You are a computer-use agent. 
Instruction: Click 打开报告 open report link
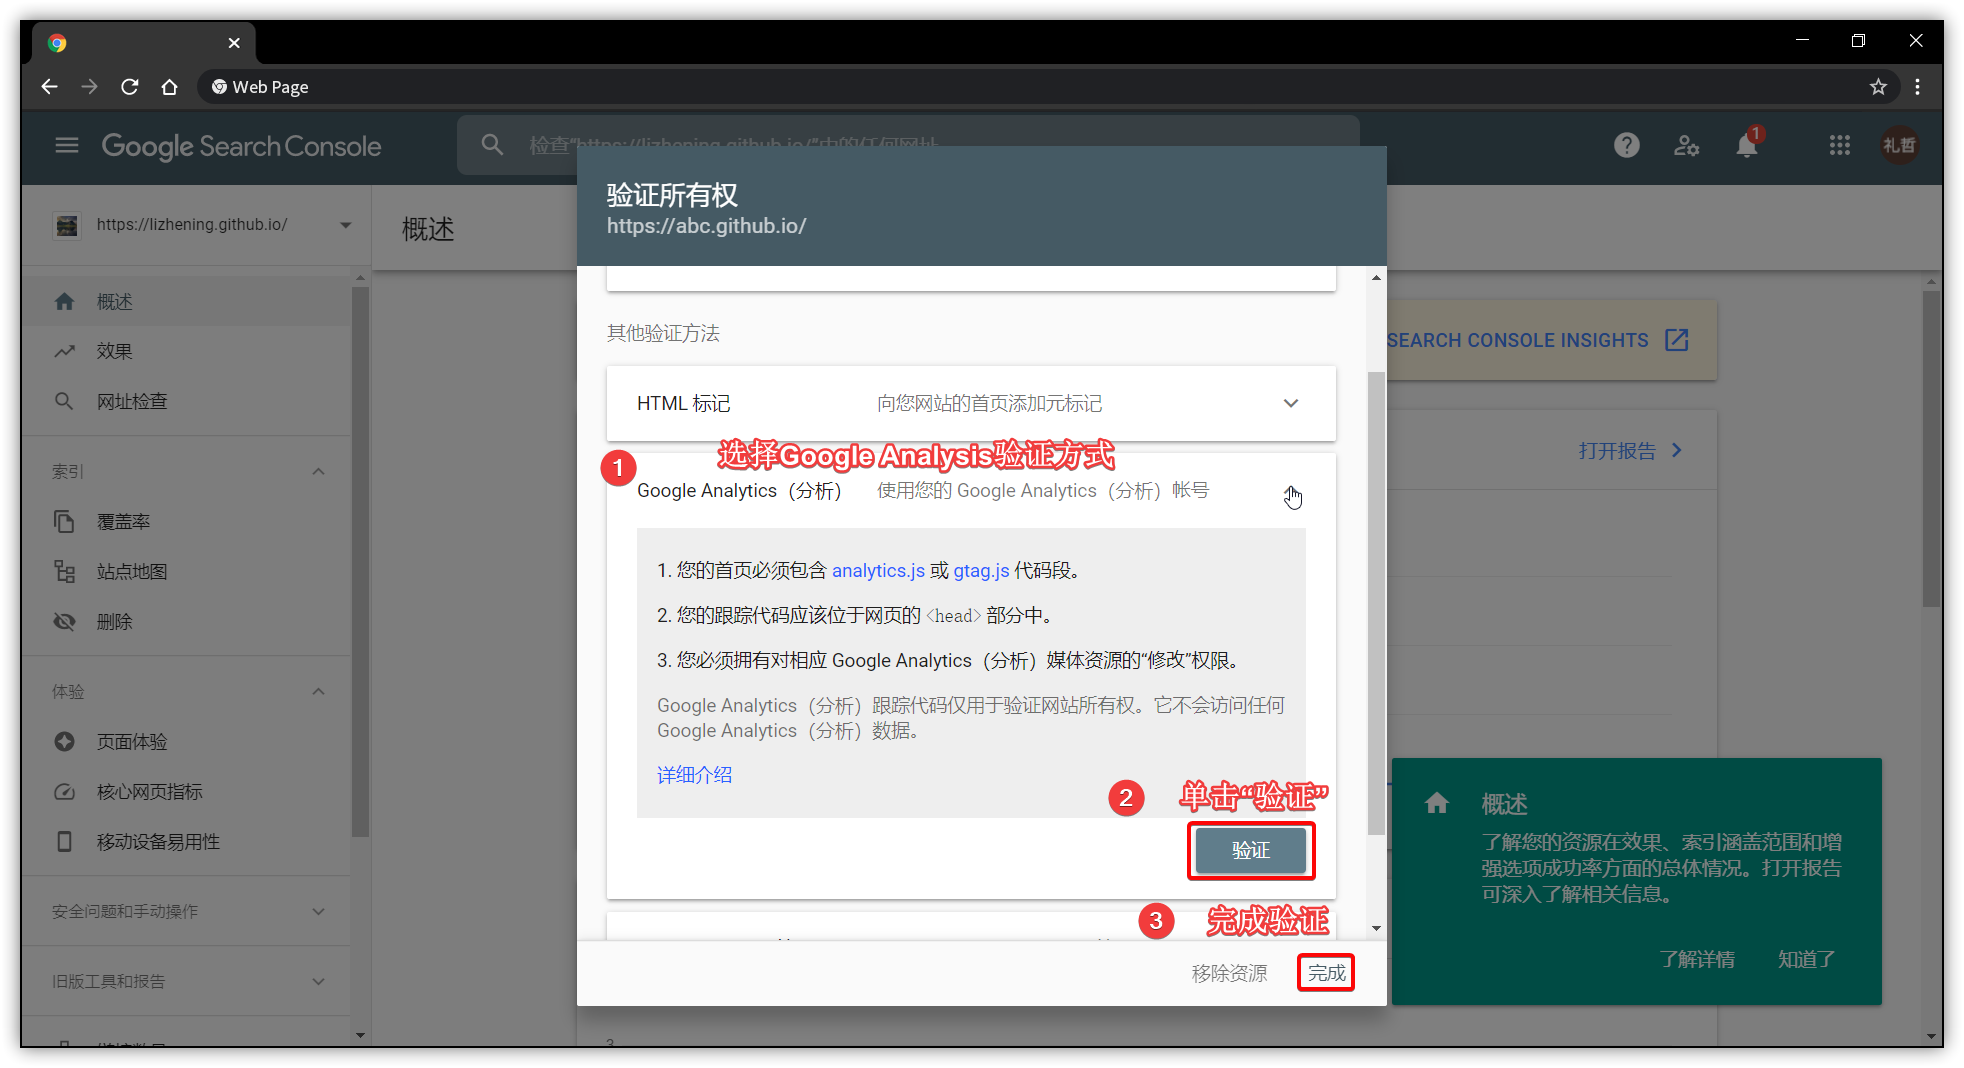1630,450
